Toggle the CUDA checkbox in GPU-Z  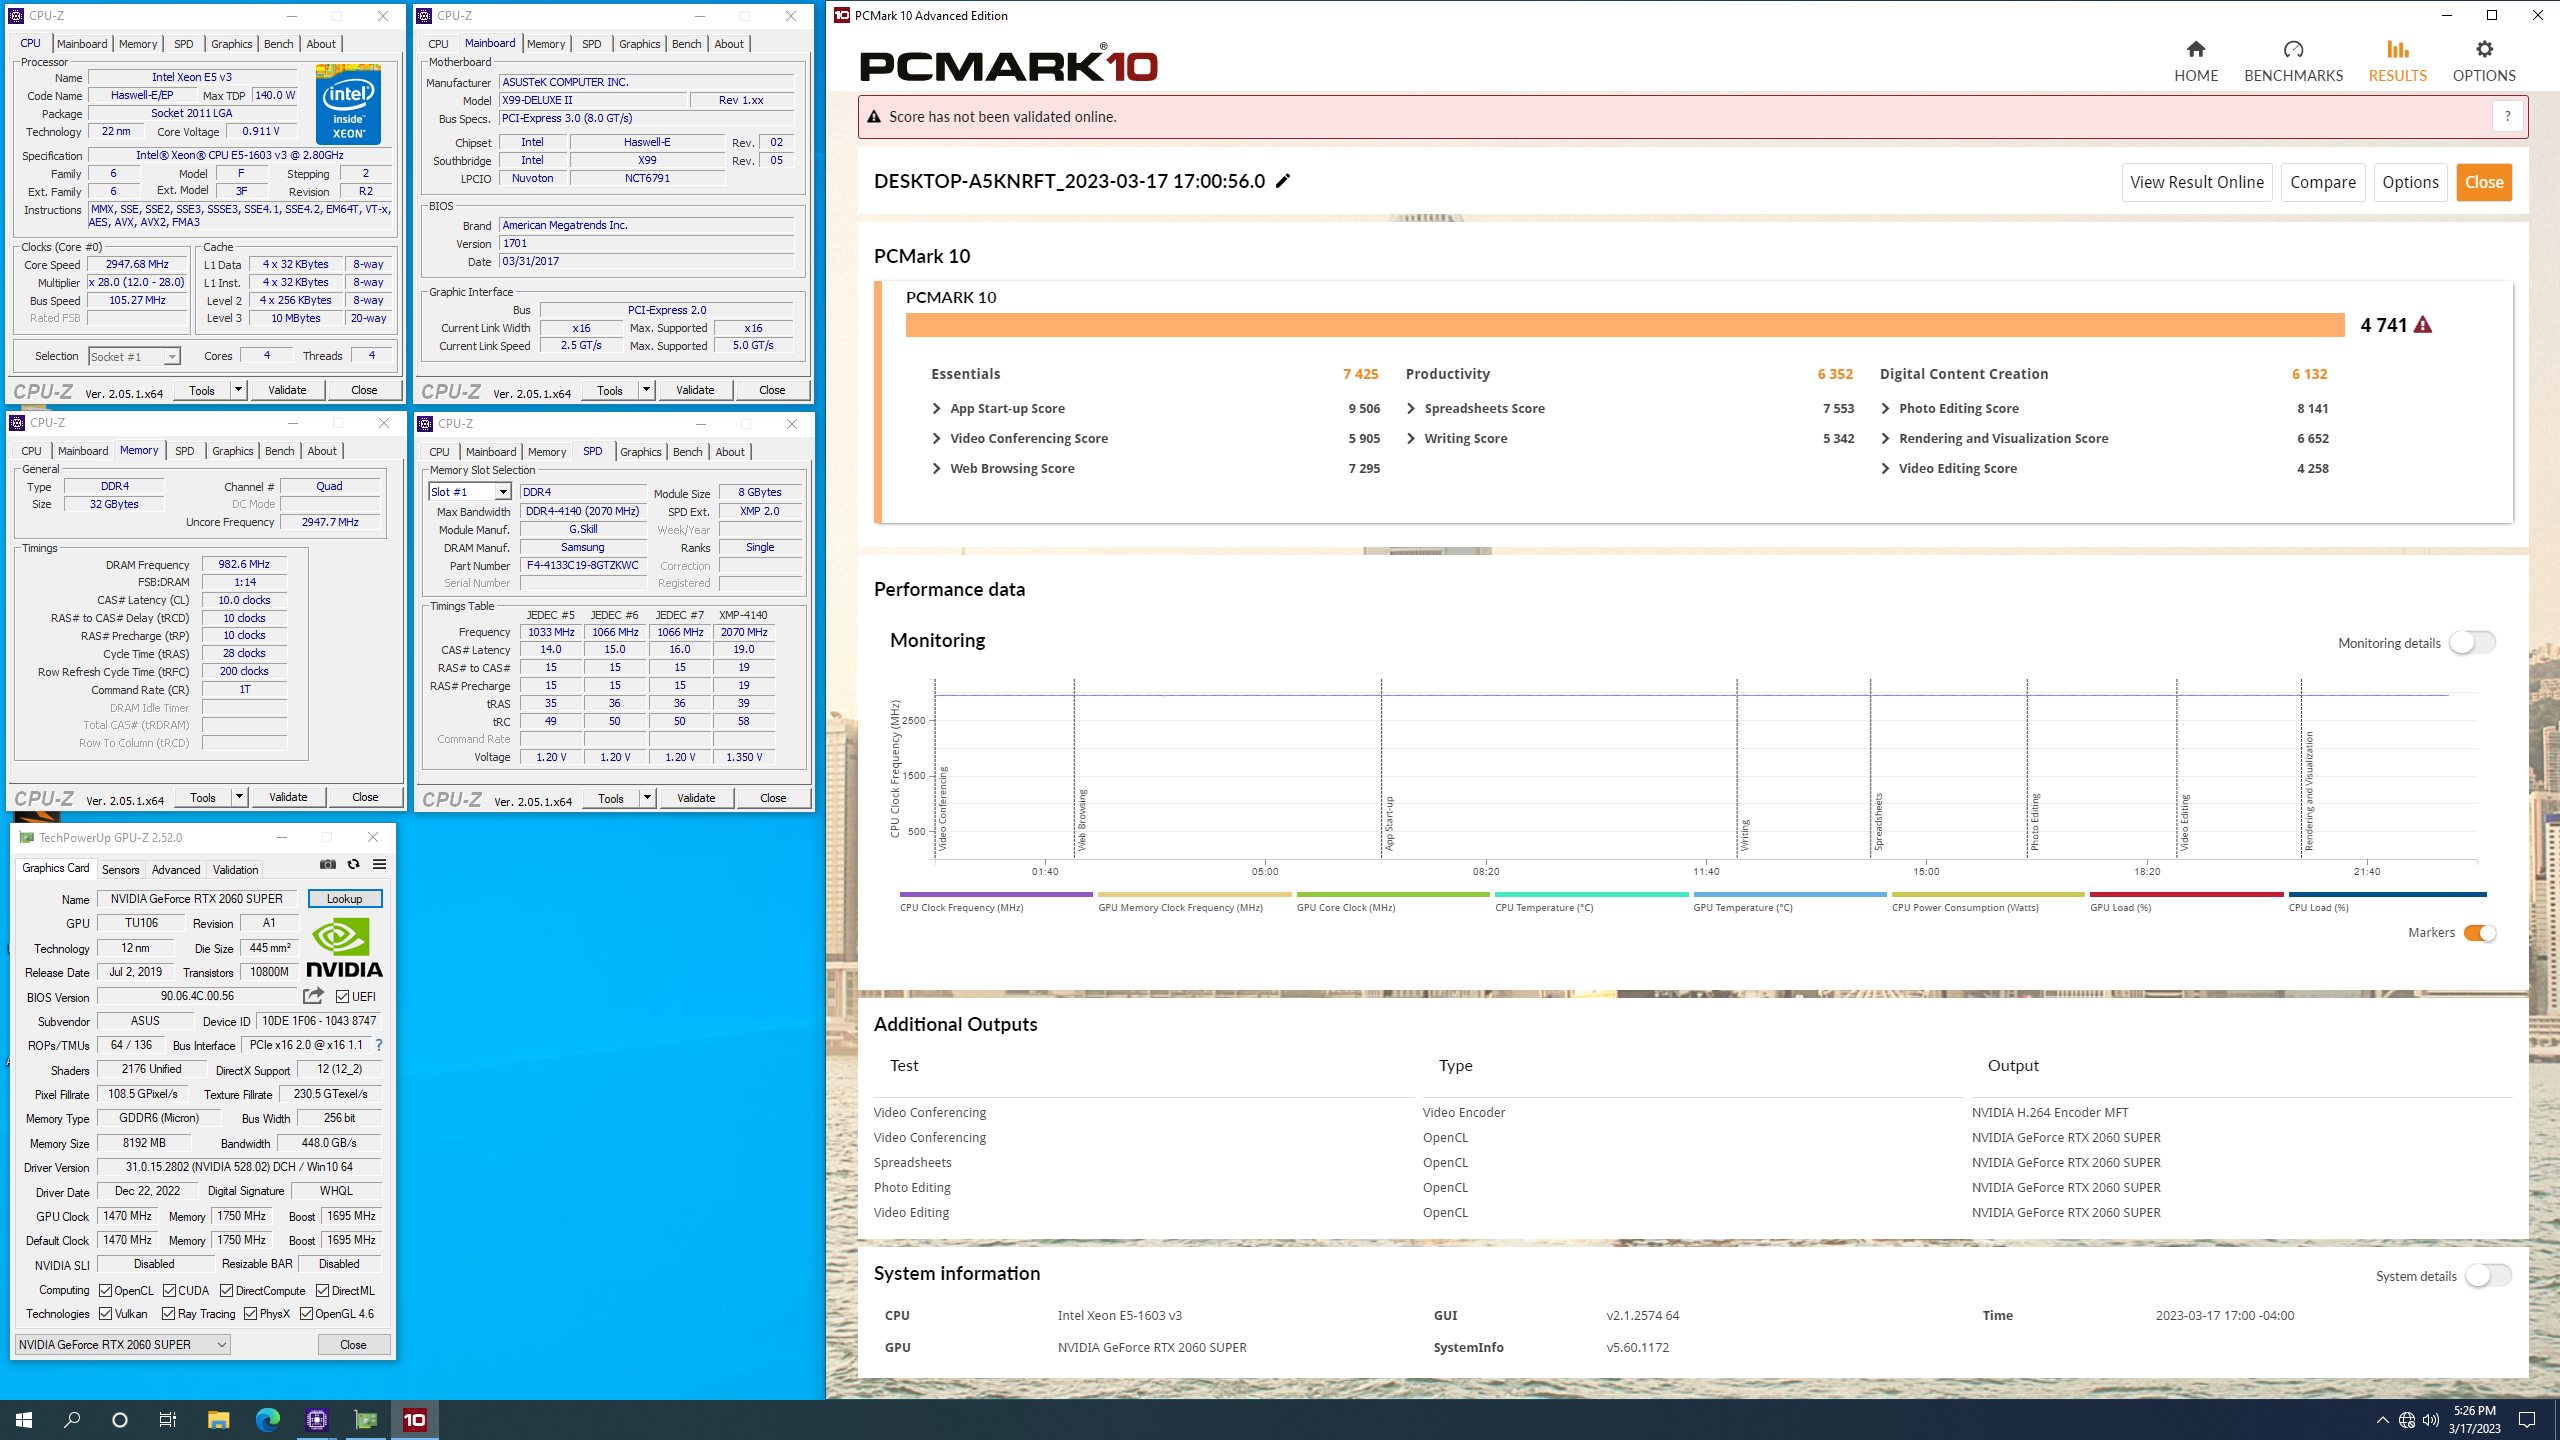(169, 1290)
